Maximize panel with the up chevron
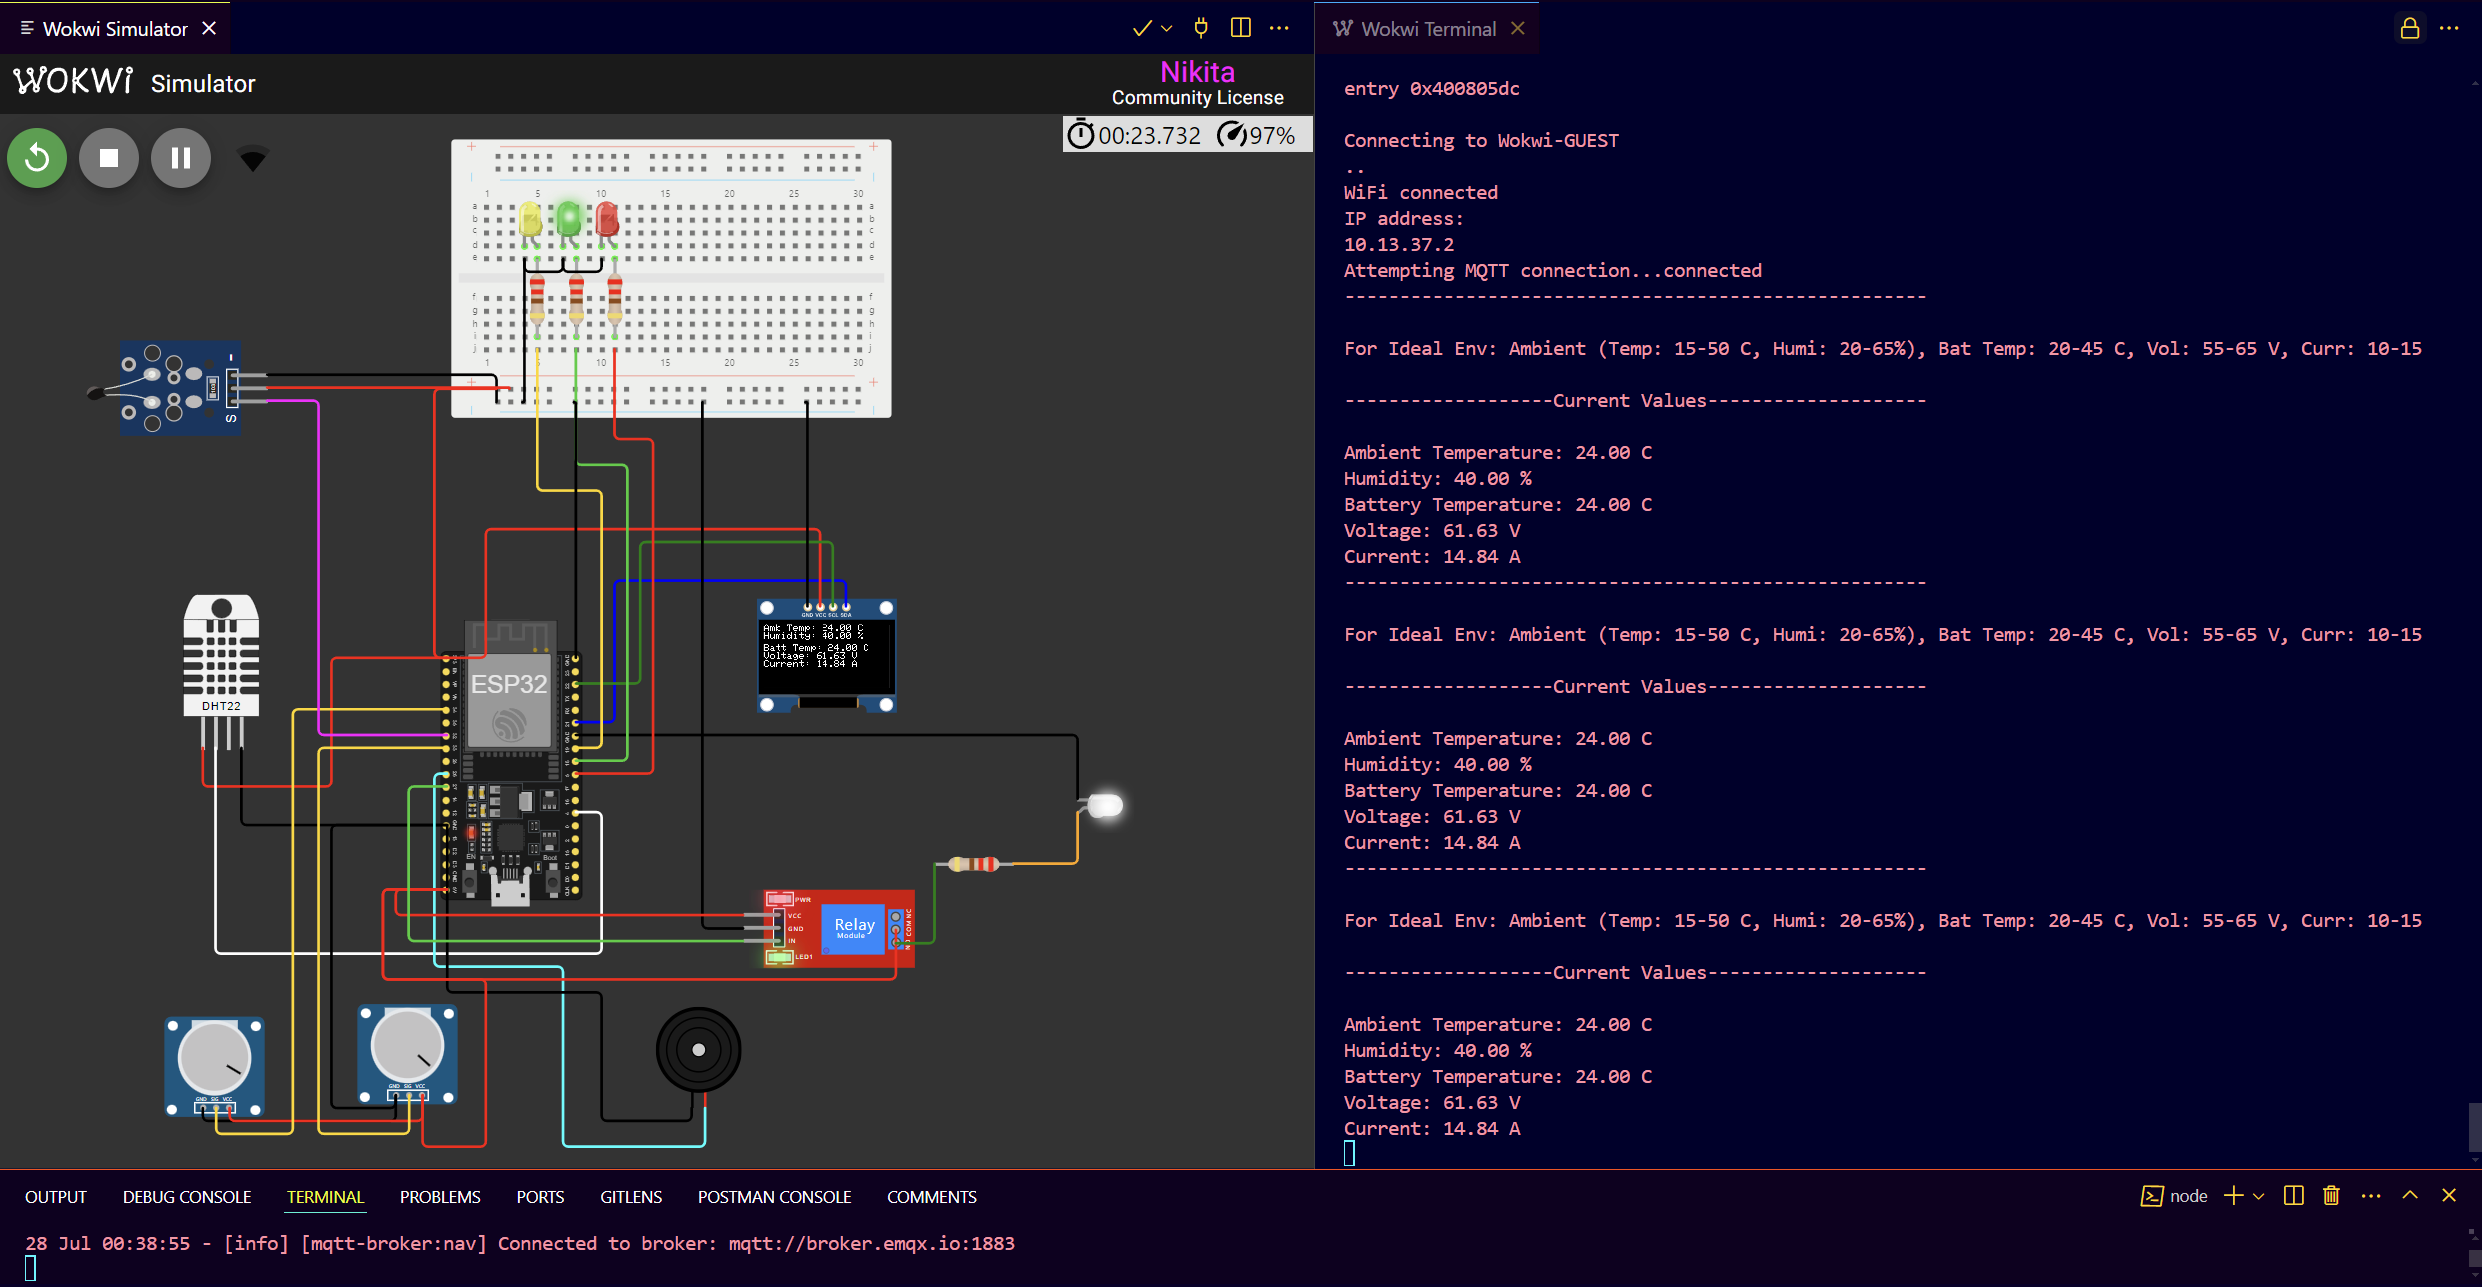The image size is (2482, 1287). [2410, 1196]
